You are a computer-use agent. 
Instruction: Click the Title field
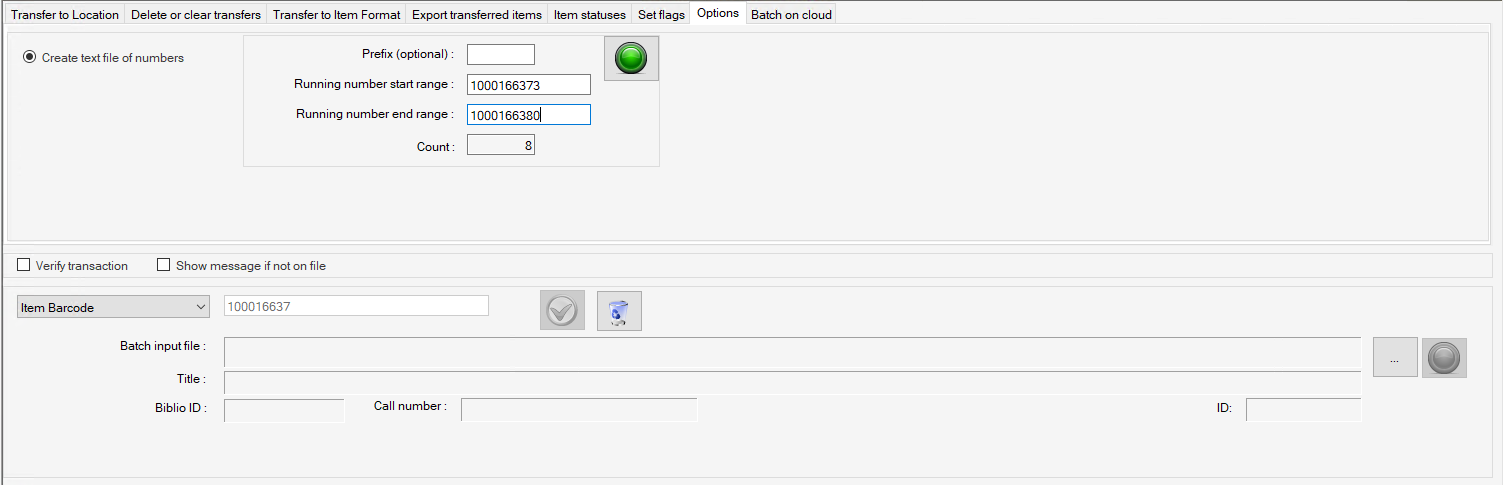pyautogui.click(x=792, y=382)
